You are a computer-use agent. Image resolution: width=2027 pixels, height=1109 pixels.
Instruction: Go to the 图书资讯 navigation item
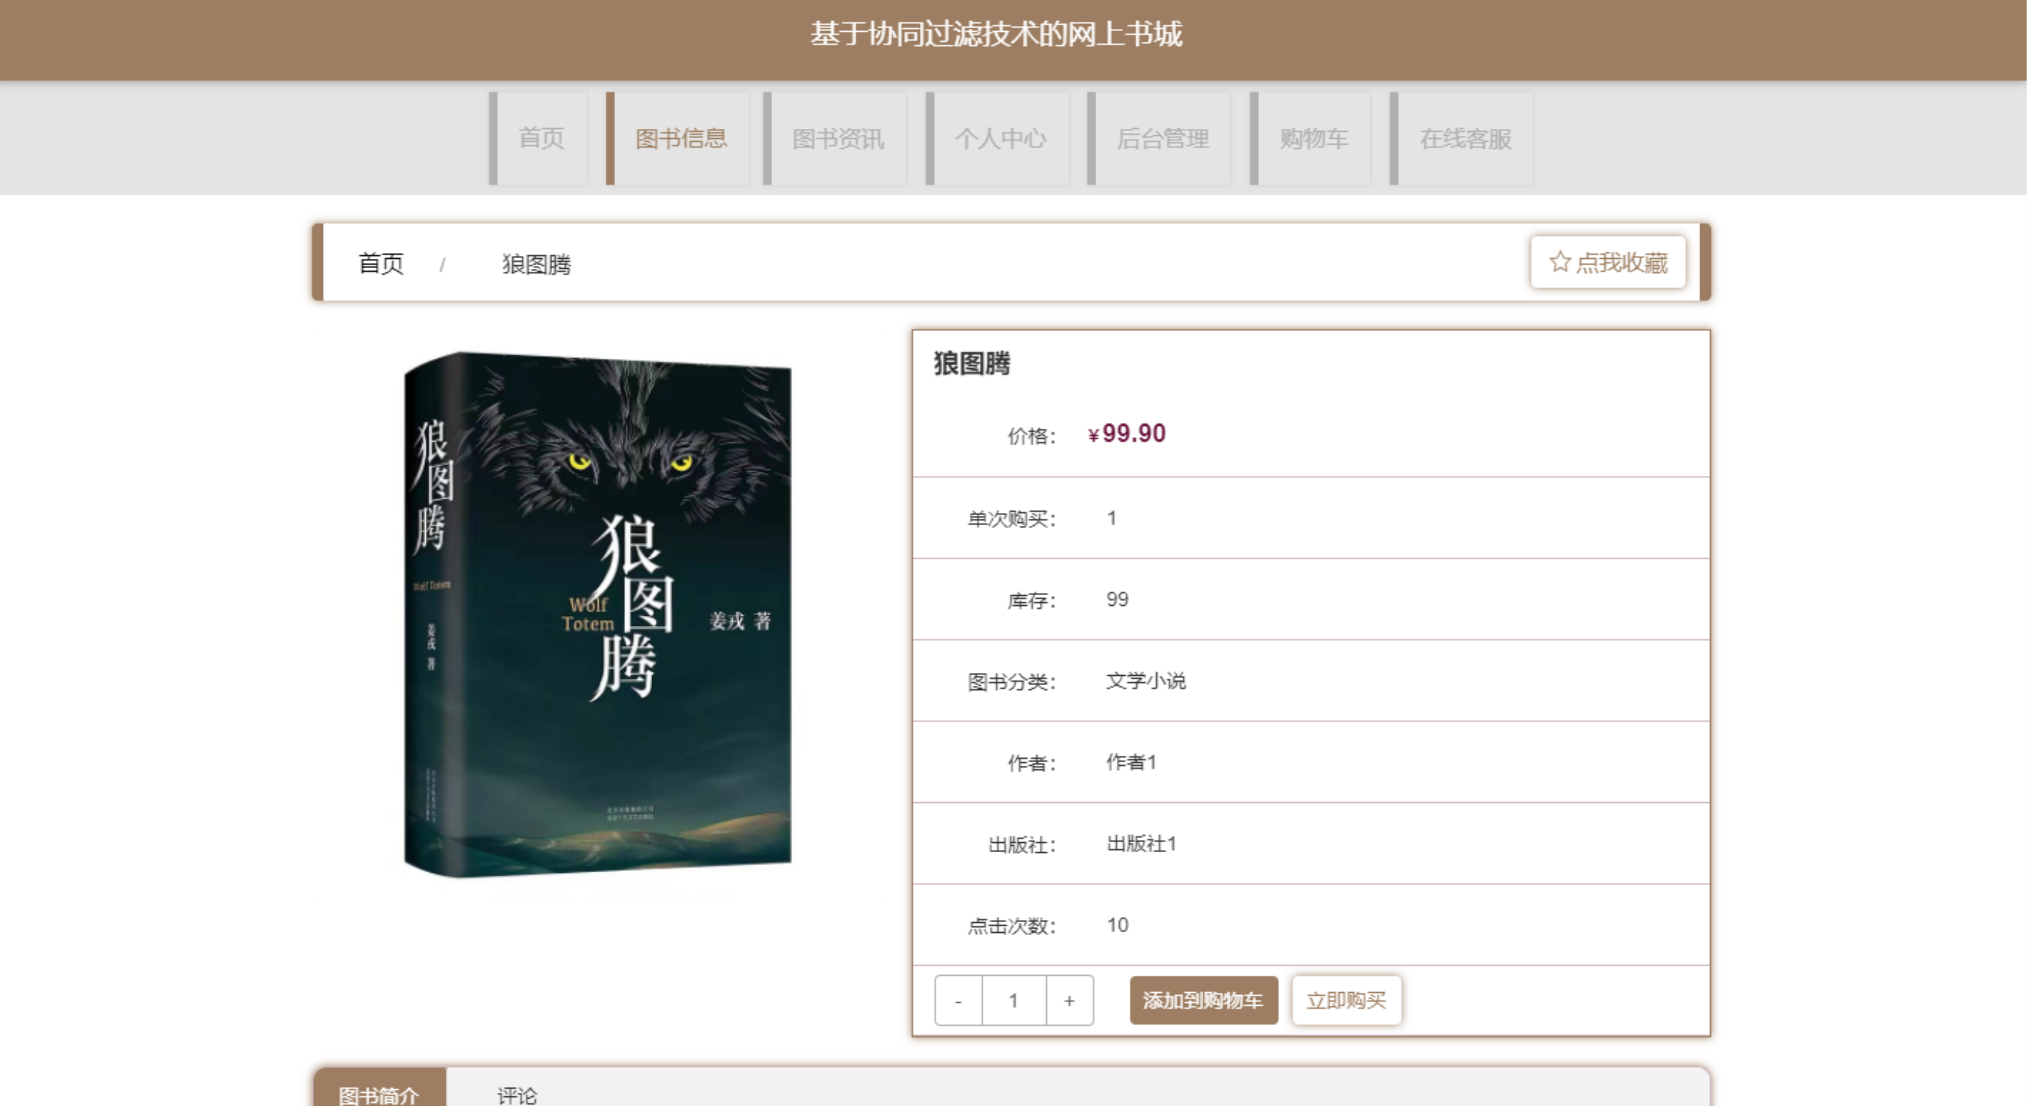(836, 138)
